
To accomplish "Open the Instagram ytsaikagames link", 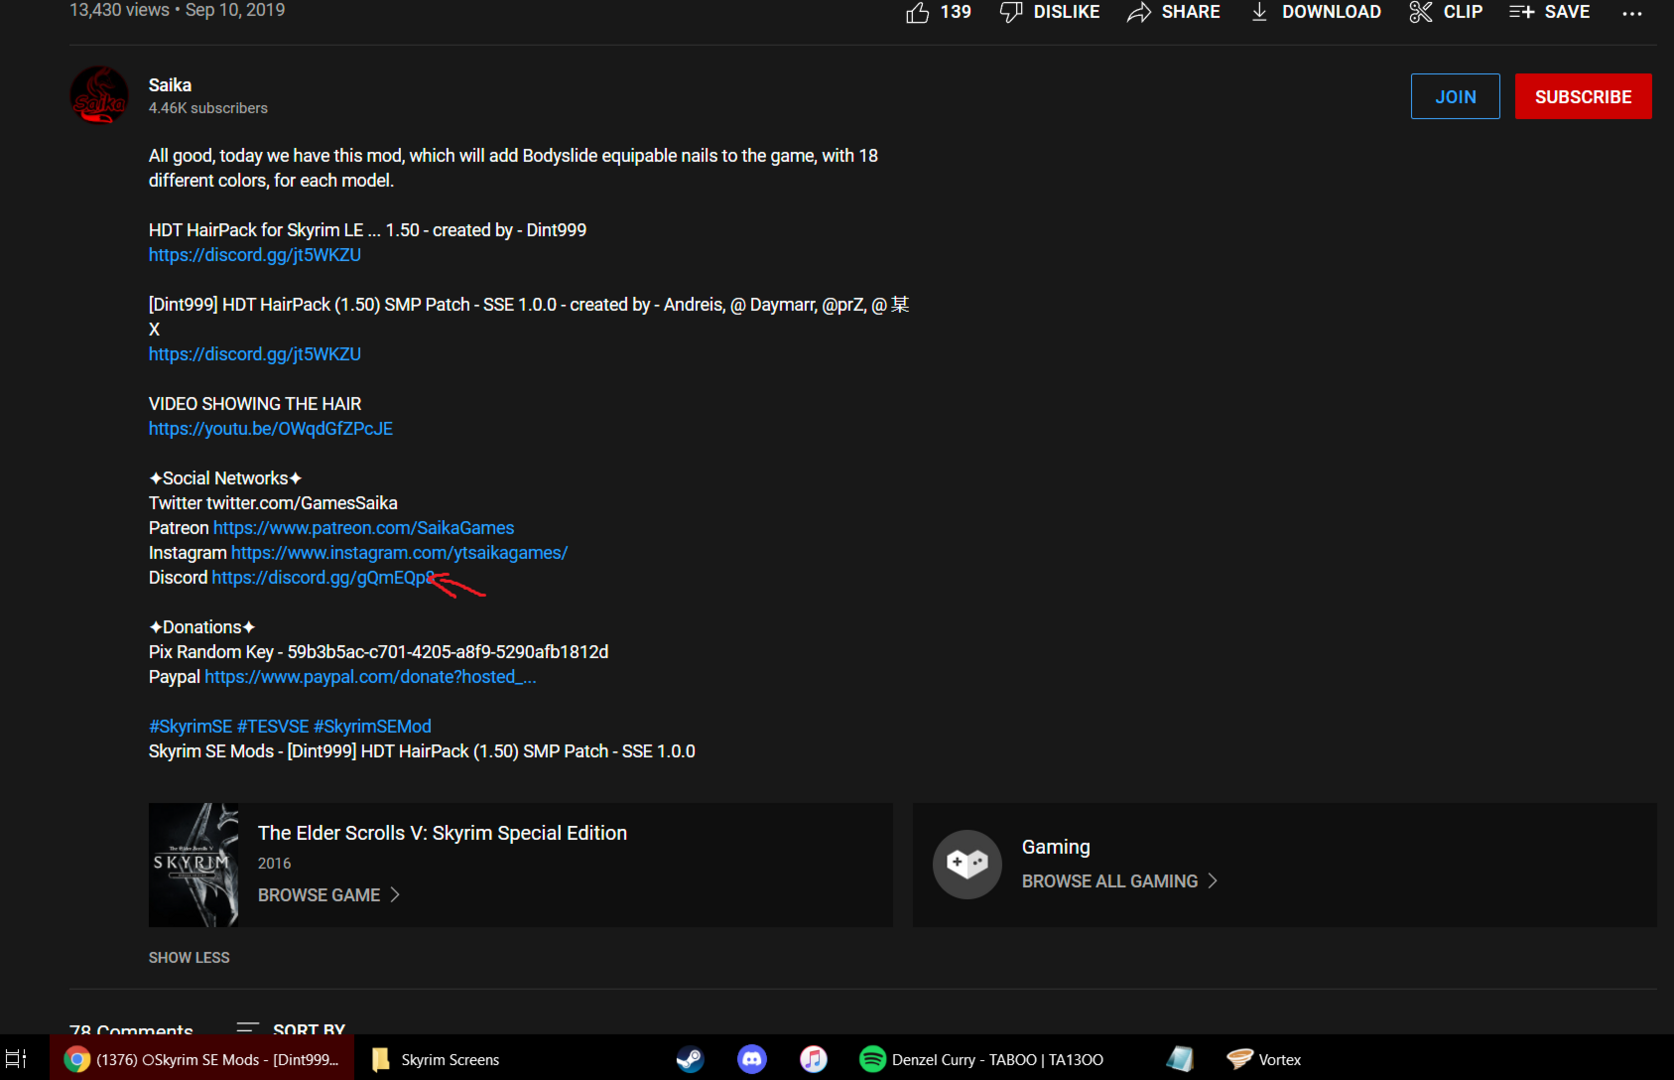I will (399, 552).
